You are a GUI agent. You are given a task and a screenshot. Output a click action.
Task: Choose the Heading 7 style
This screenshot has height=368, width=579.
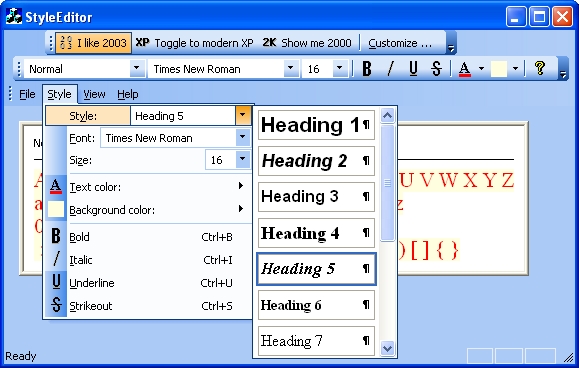[x=316, y=341]
